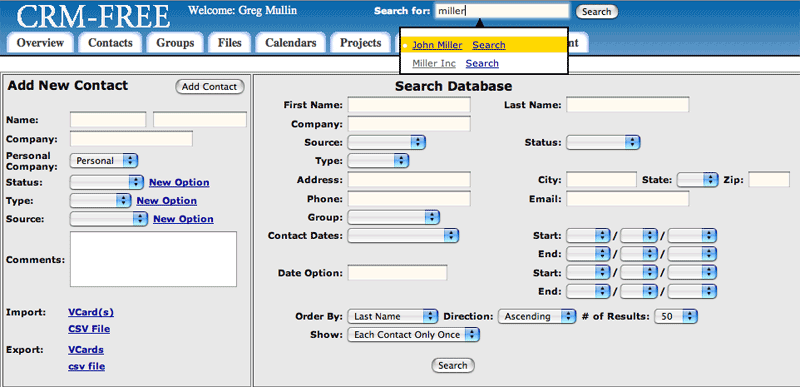This screenshot has width=800, height=387.
Task: Open the Status dropdown in Add New Contact
Action: point(107,183)
